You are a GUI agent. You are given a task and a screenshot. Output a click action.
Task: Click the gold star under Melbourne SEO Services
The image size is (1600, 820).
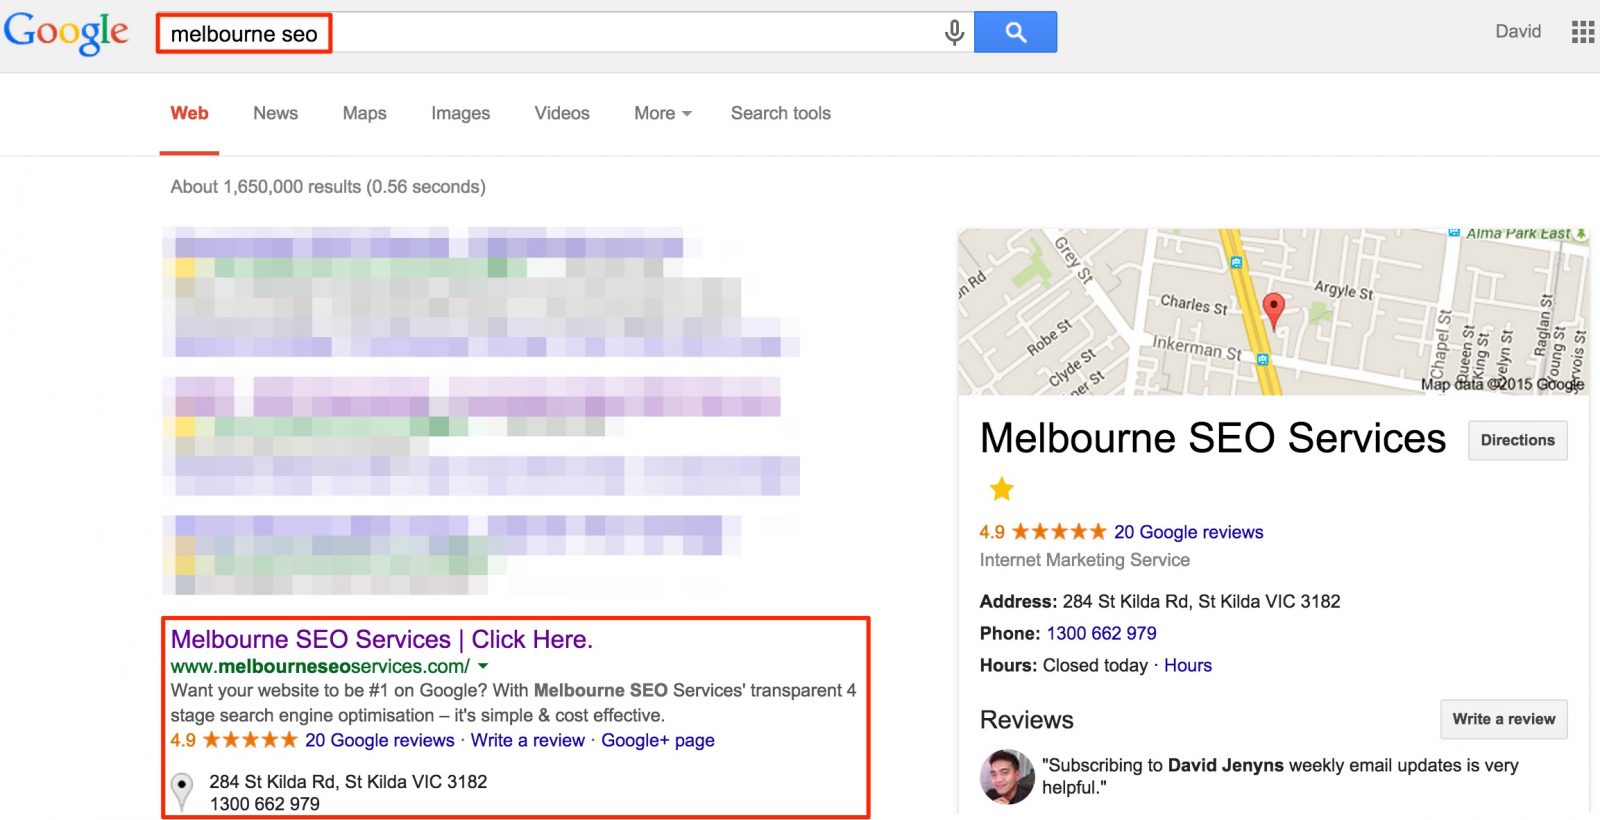1001,489
